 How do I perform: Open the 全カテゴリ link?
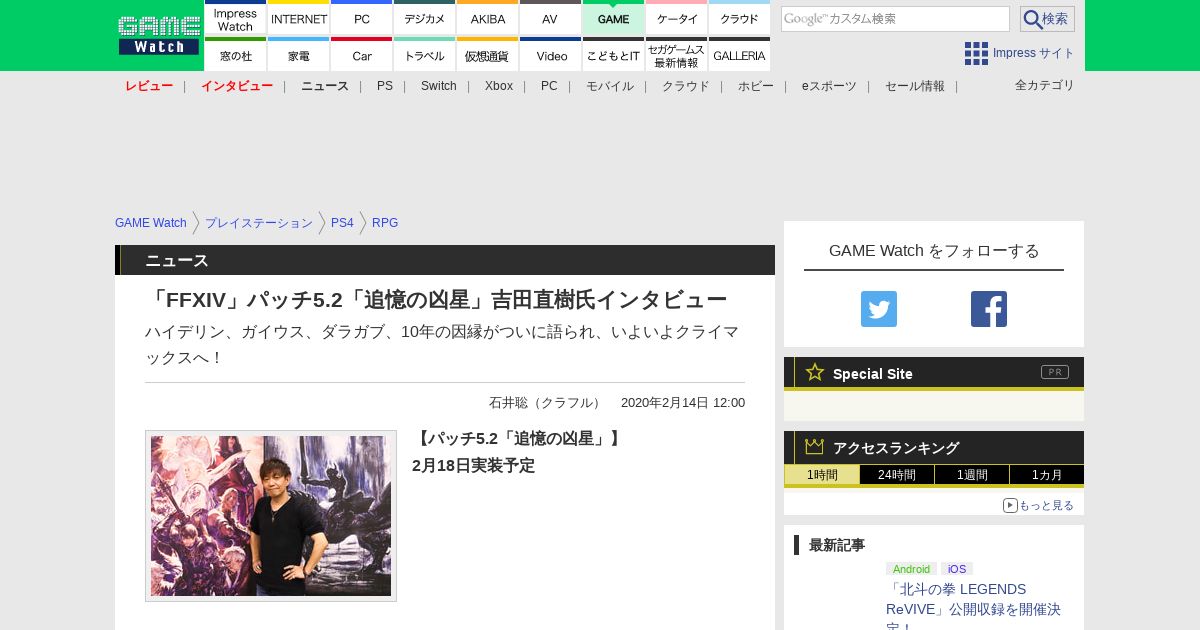pyautogui.click(x=1045, y=85)
